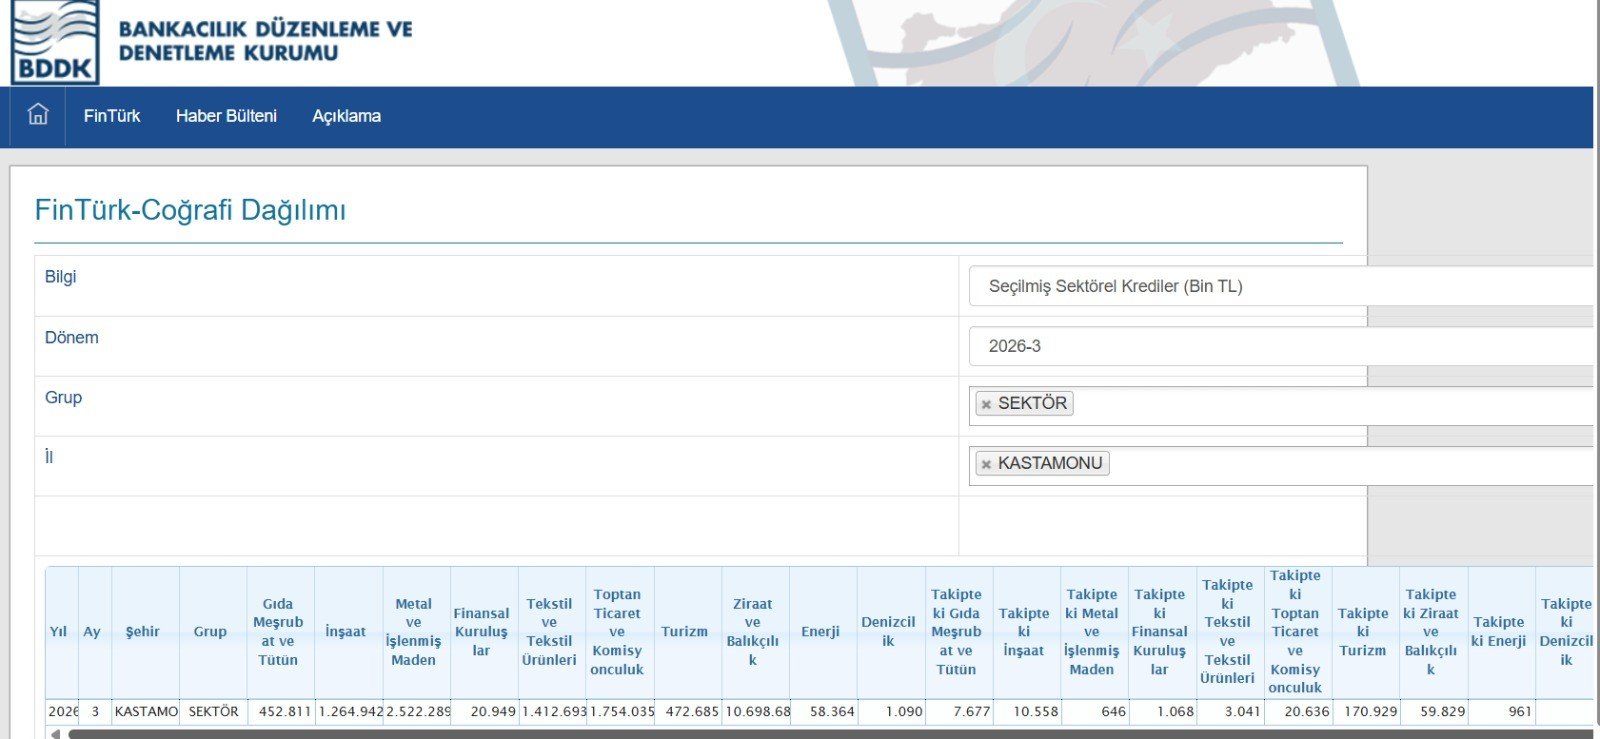Click the Tekstil ve Tekstil Ürünleri column header
The height and width of the screenshot is (739, 1600).
553,632
